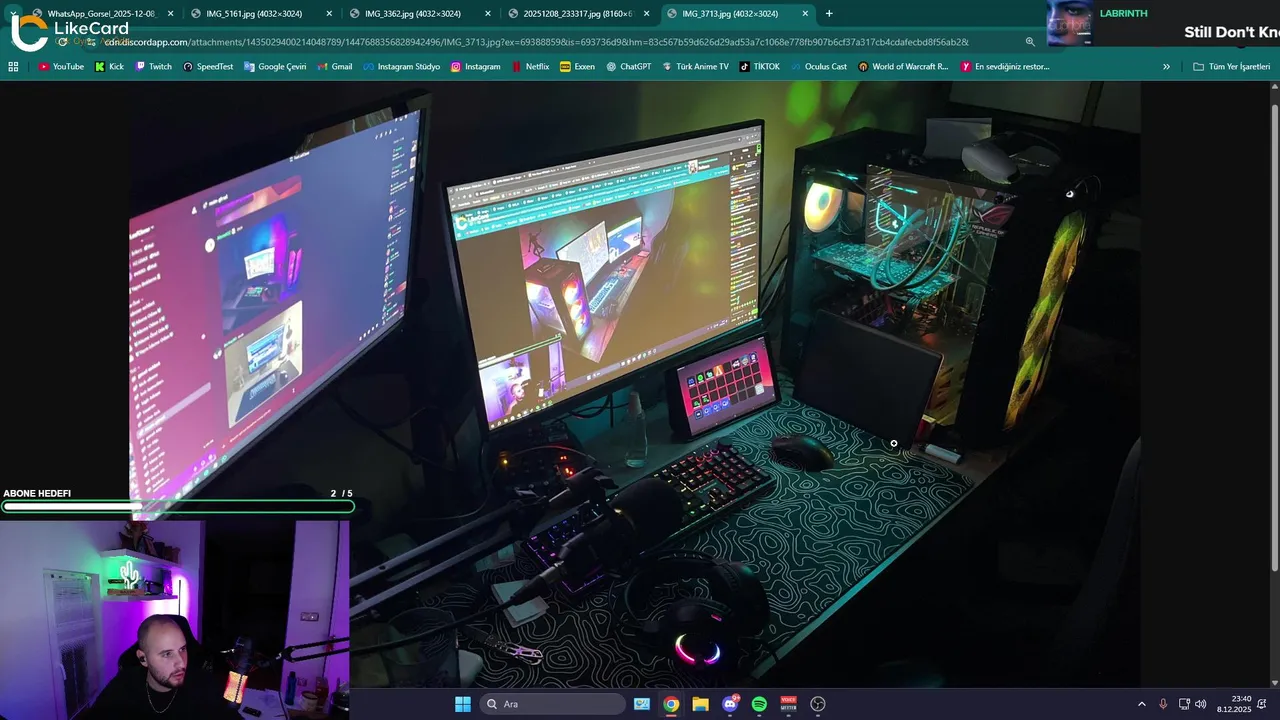Open File Explorer from the taskbar

pos(700,704)
